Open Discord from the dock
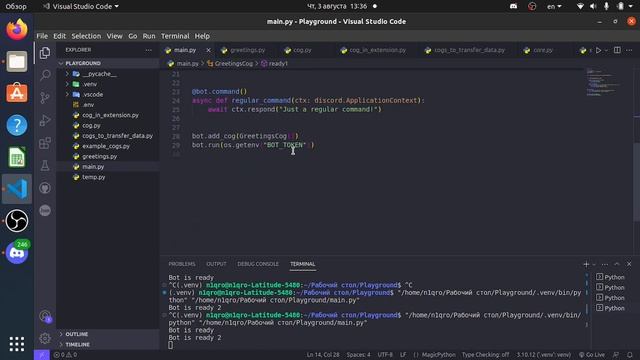The width and height of the screenshot is (640, 360). coord(17,252)
